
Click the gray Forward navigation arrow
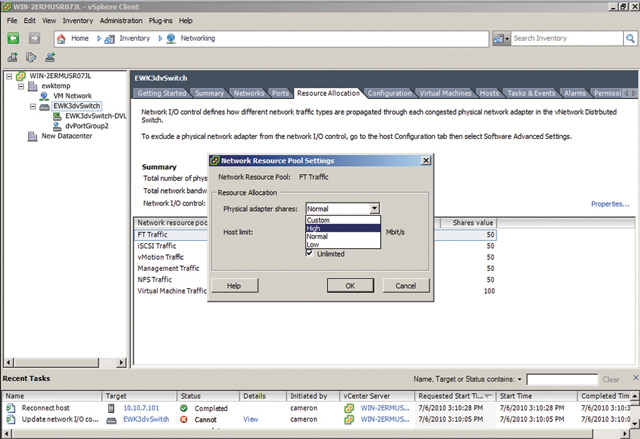point(34,38)
